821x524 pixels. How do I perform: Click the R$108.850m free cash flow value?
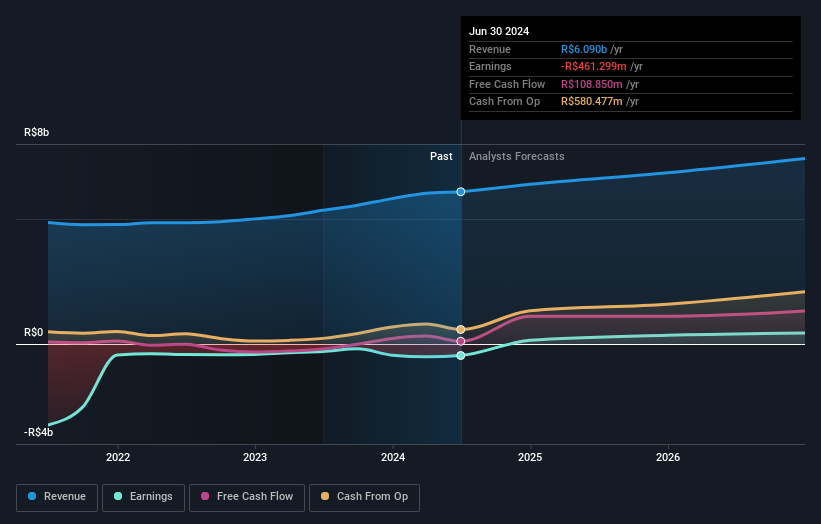592,84
